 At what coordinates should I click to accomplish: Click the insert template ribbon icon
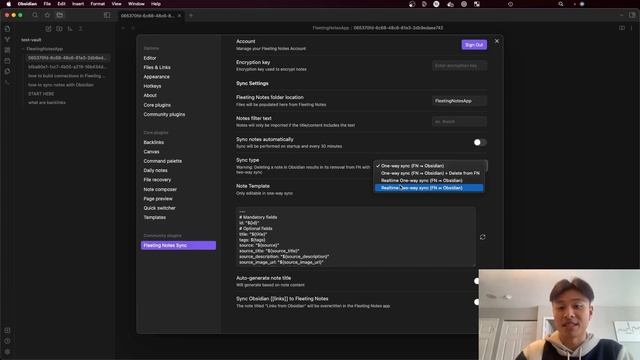pyautogui.click(x=7, y=71)
